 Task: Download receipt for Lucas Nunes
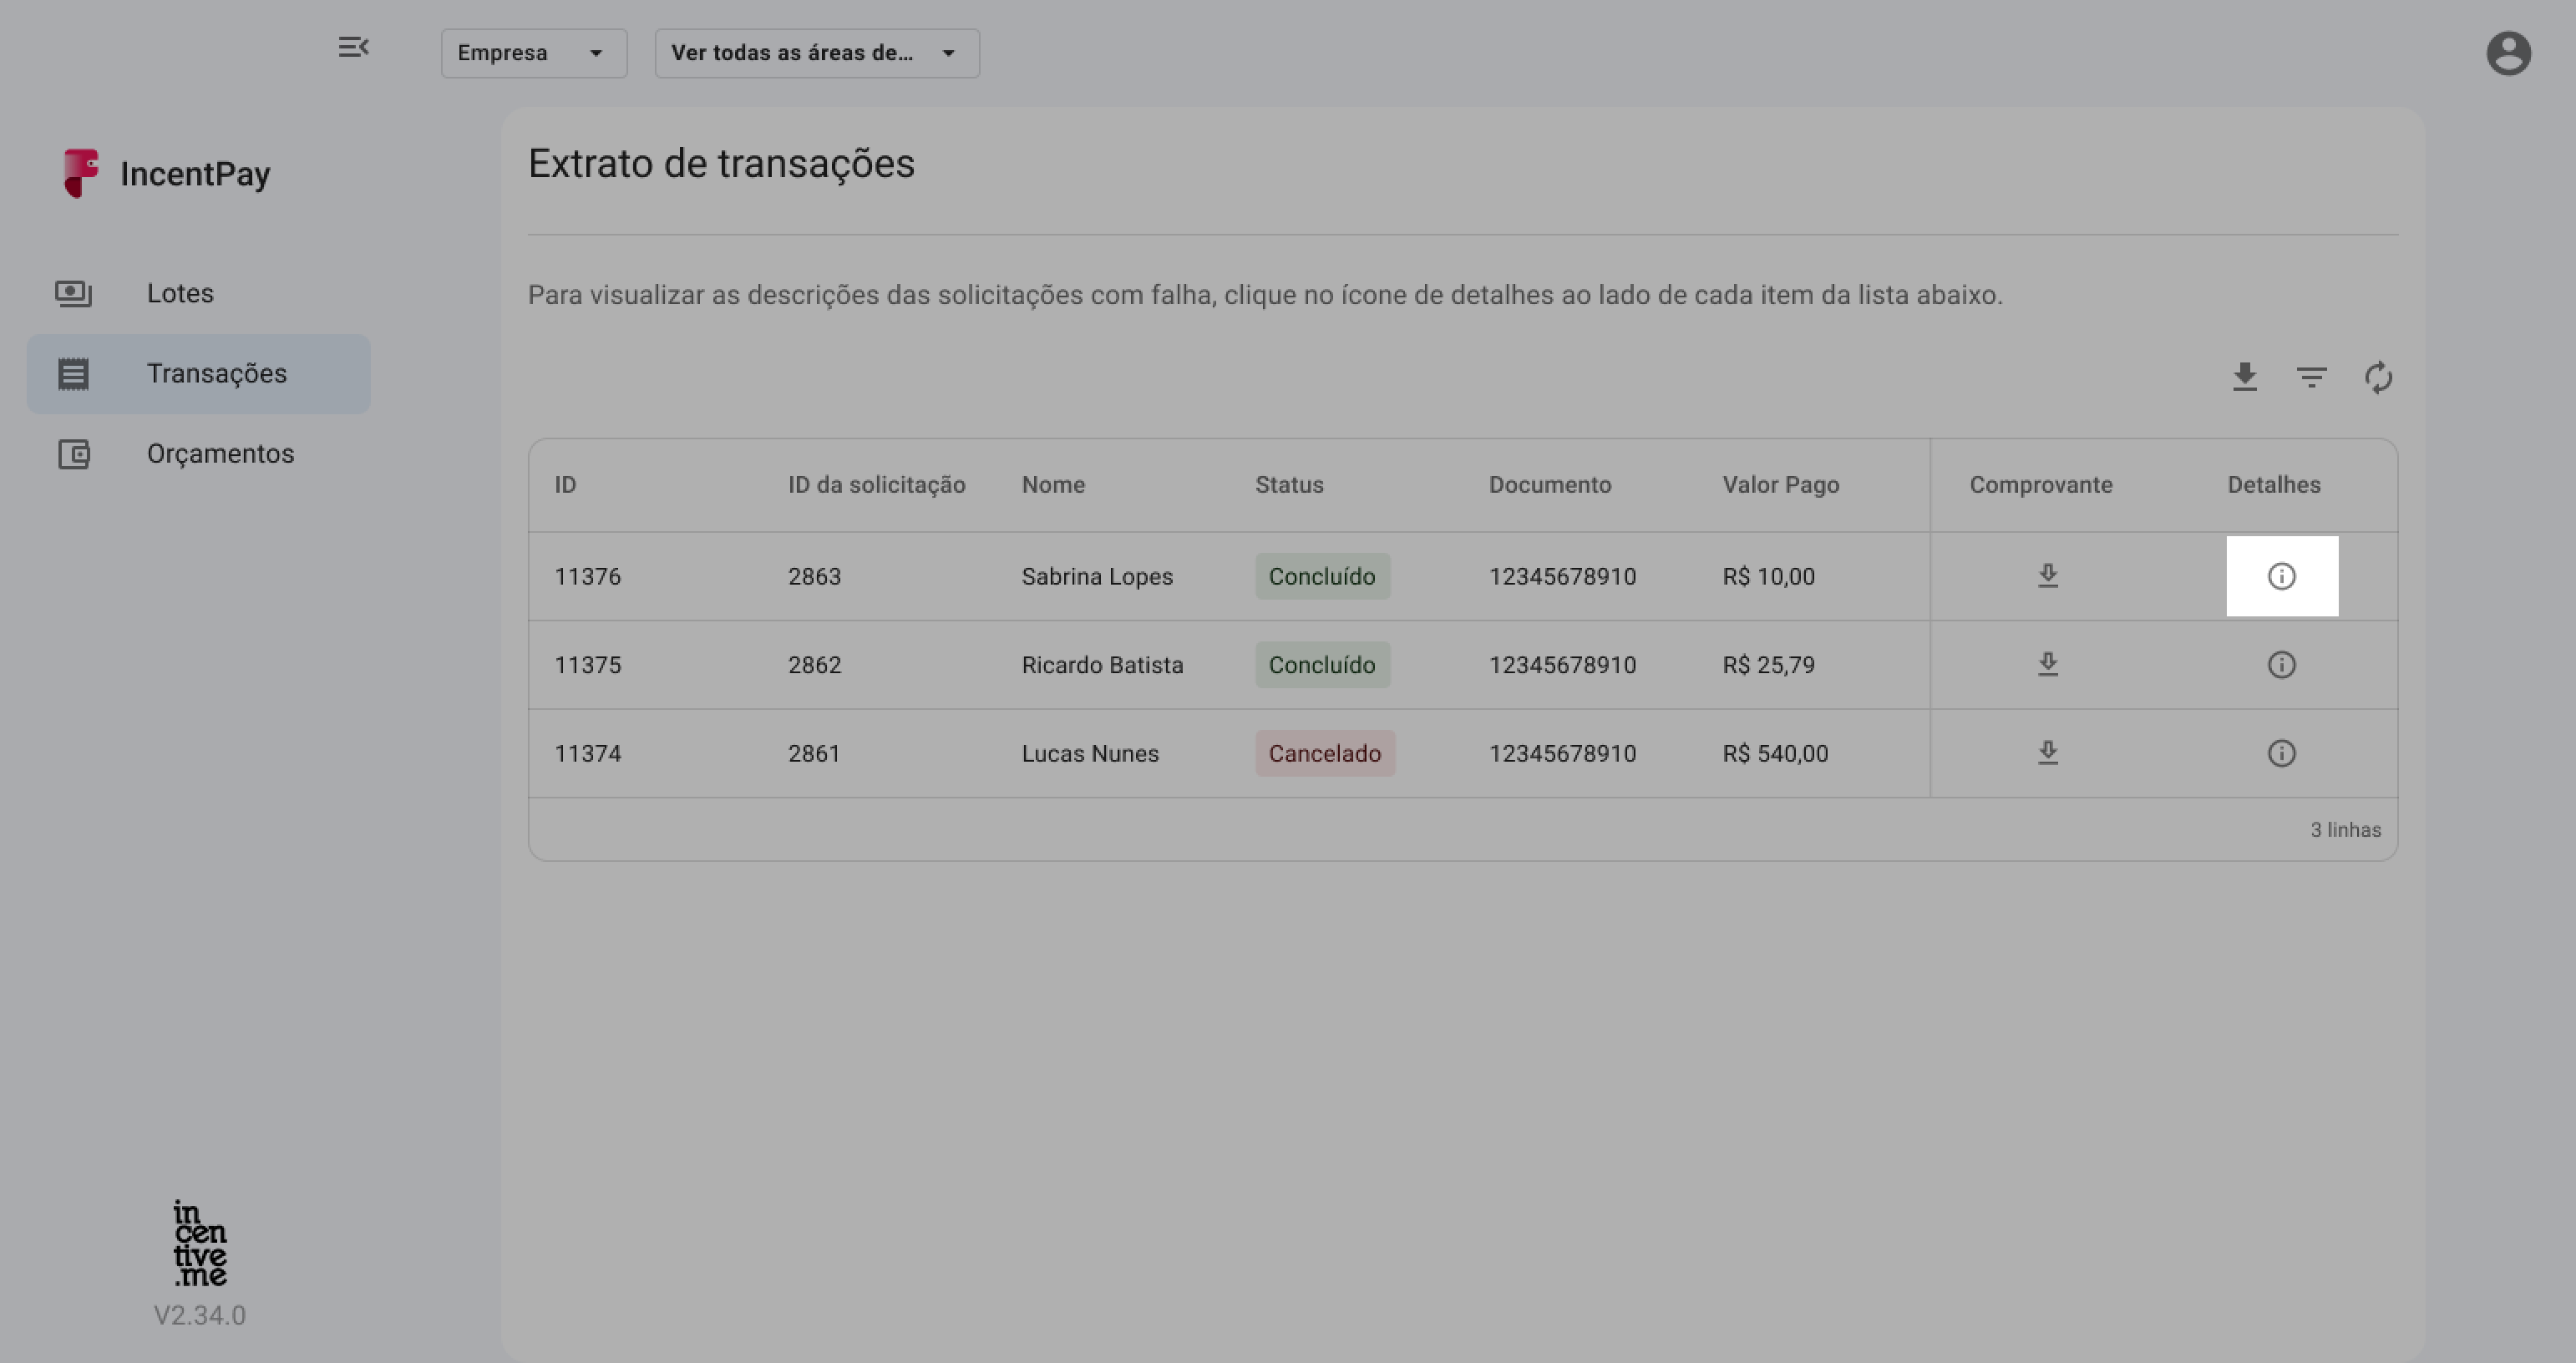[2048, 753]
